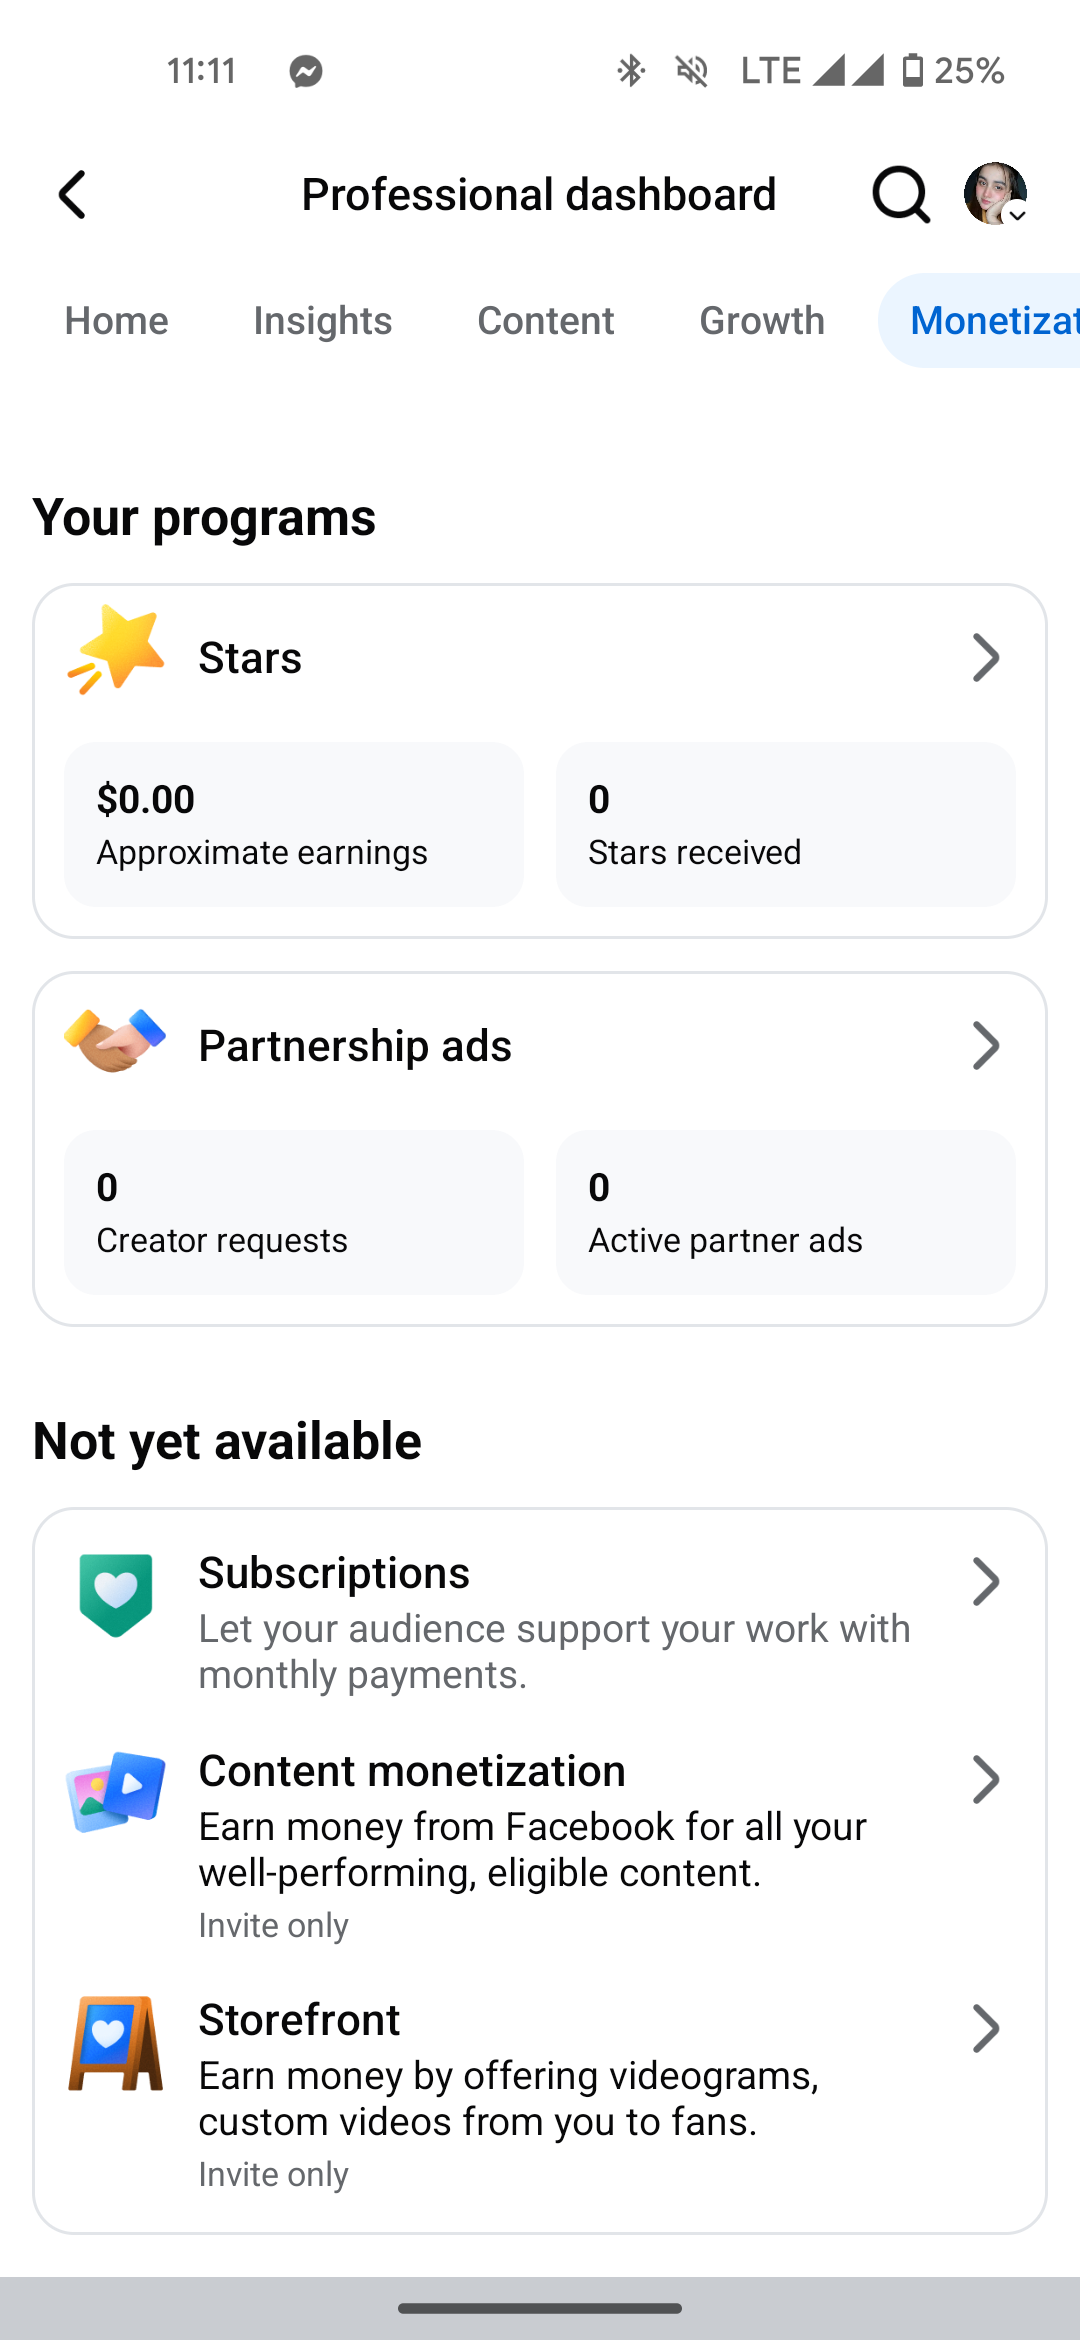This screenshot has width=1080, height=2340.
Task: Tap the Content monetization media icon
Action: click(116, 1790)
